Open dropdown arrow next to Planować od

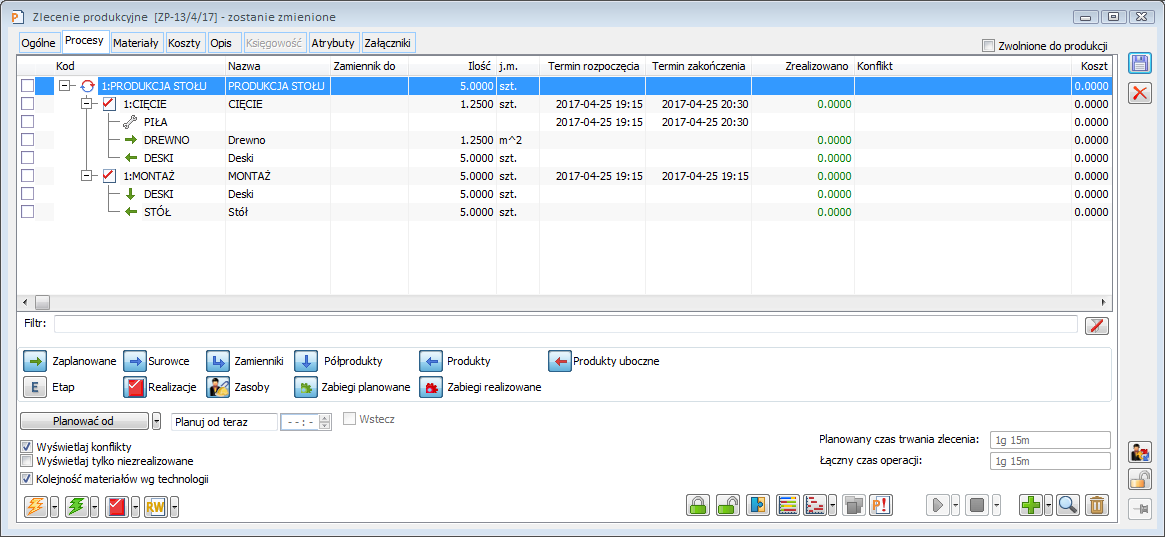[157, 421]
